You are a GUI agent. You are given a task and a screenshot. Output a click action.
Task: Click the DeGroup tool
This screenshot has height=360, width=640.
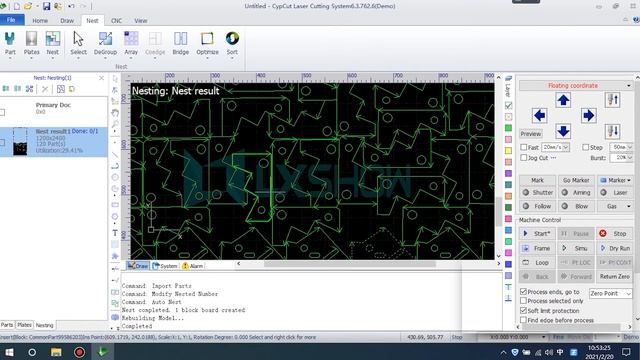105,44
